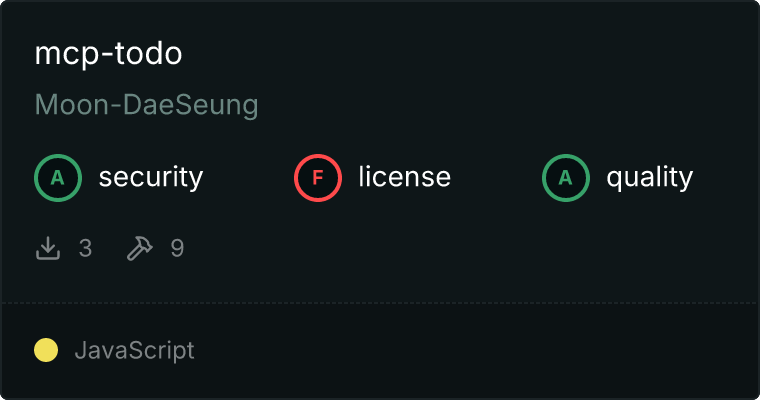
Task: Open the mcp-todo title link
Action: coord(108,54)
